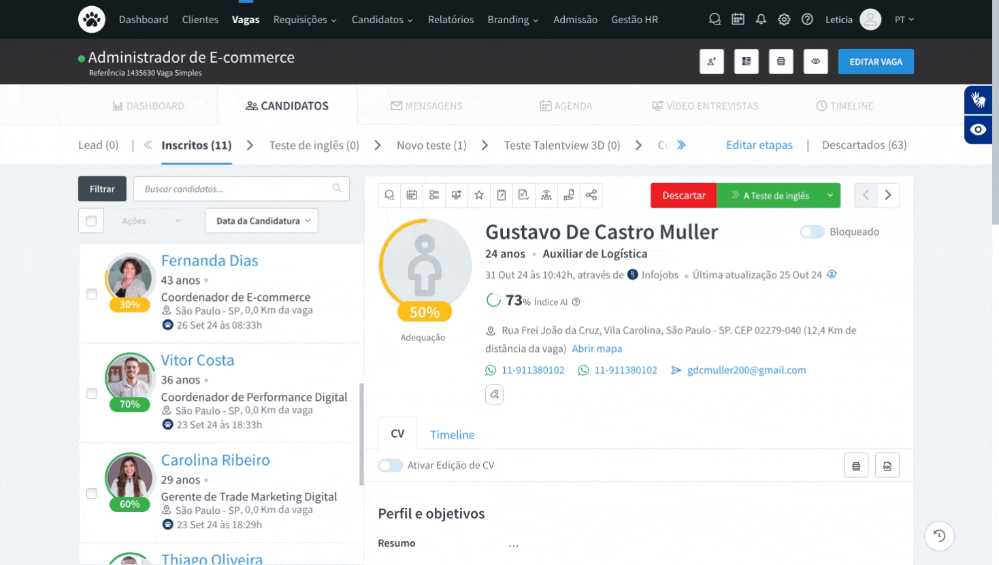Open the Abrir mapa link

pyautogui.click(x=597, y=348)
